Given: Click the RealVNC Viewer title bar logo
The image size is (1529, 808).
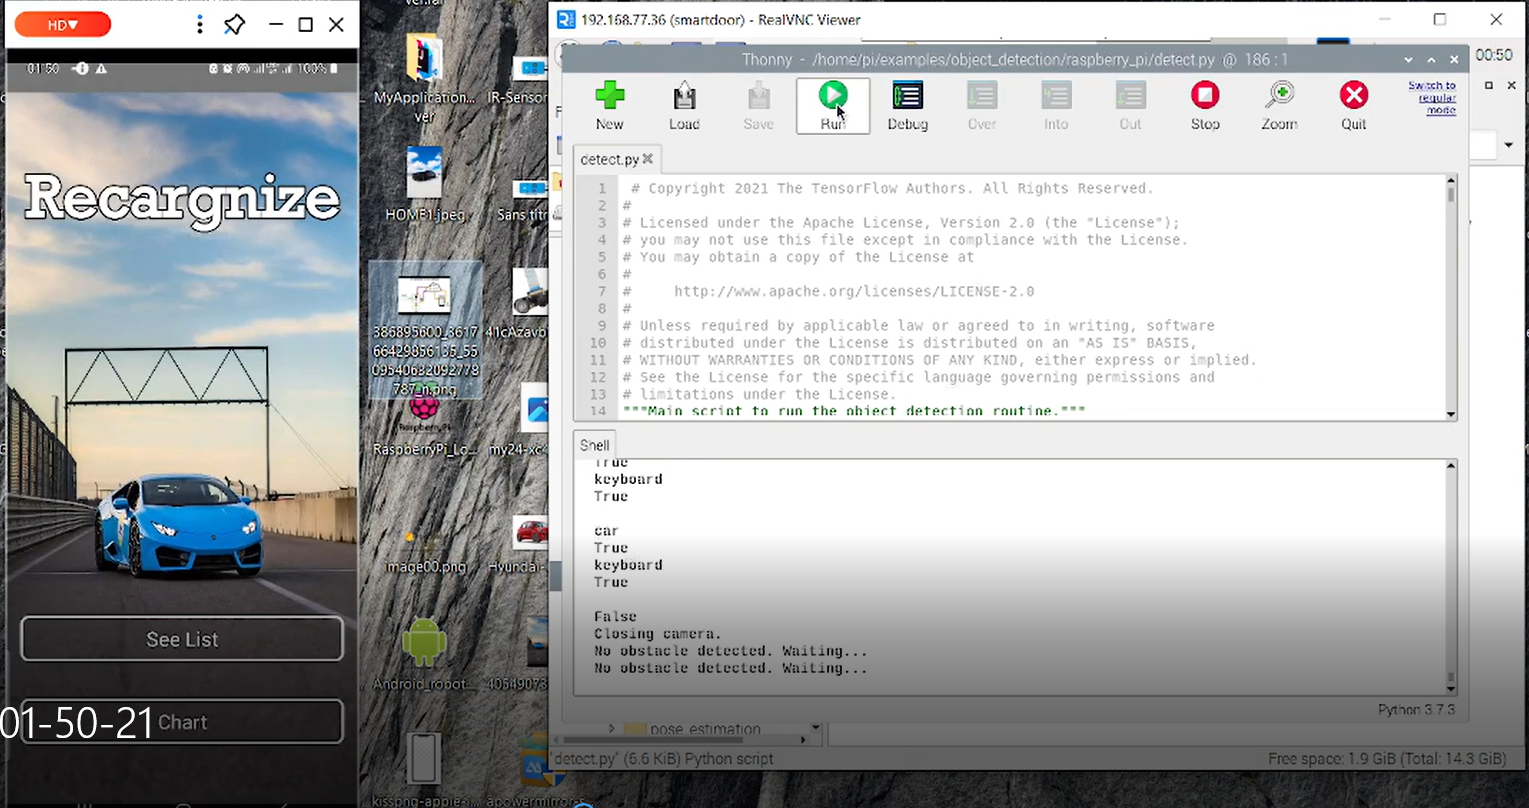Looking at the screenshot, I should (x=566, y=19).
